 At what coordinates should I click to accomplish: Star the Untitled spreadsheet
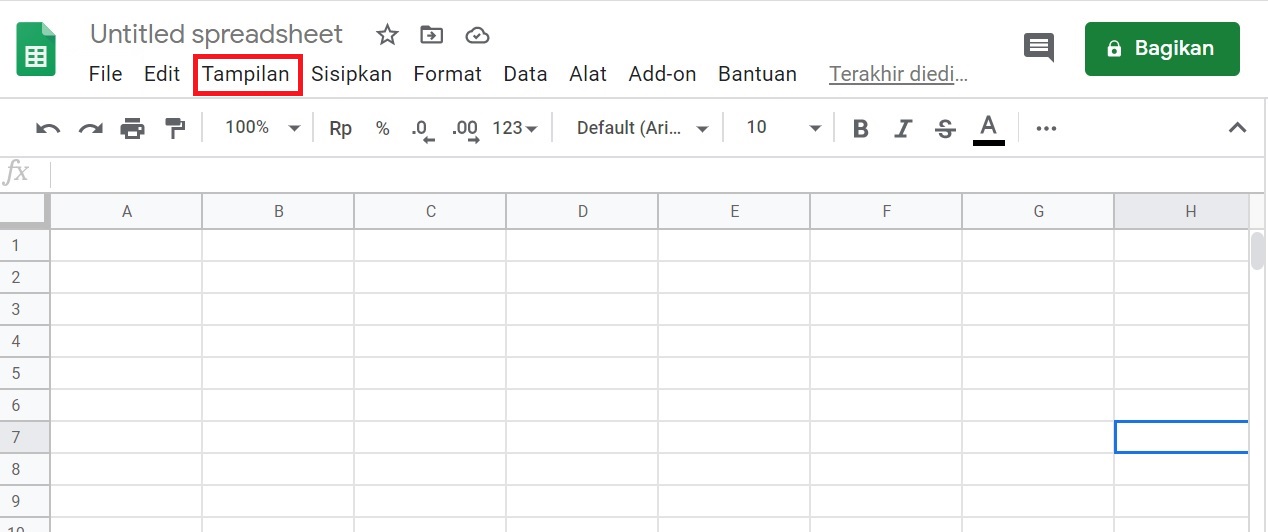(387, 35)
